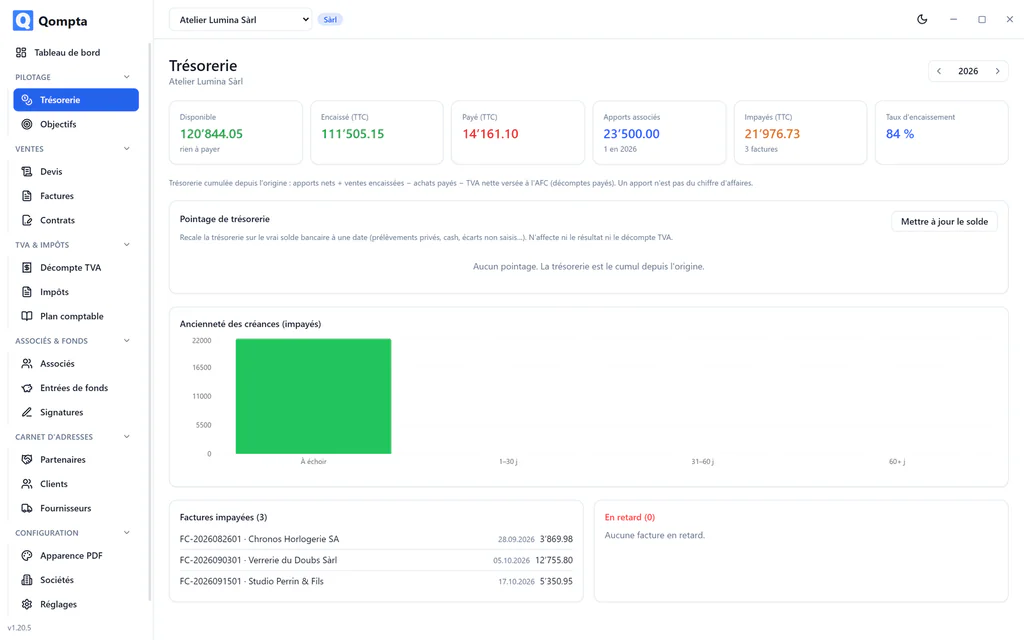The width and height of the screenshot is (1024, 640).
Task: Open the Objectifs menu item
Action: [x=76, y=124]
